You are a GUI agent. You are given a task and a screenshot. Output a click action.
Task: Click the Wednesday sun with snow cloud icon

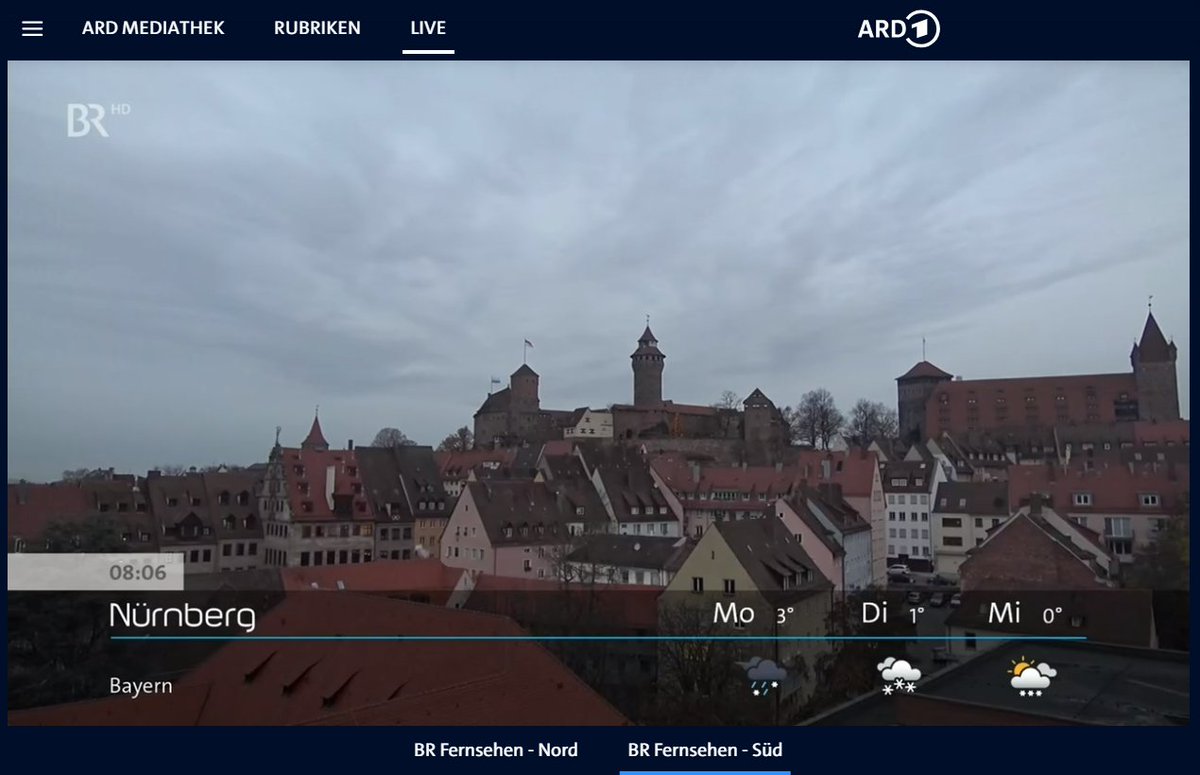[x=1032, y=676]
